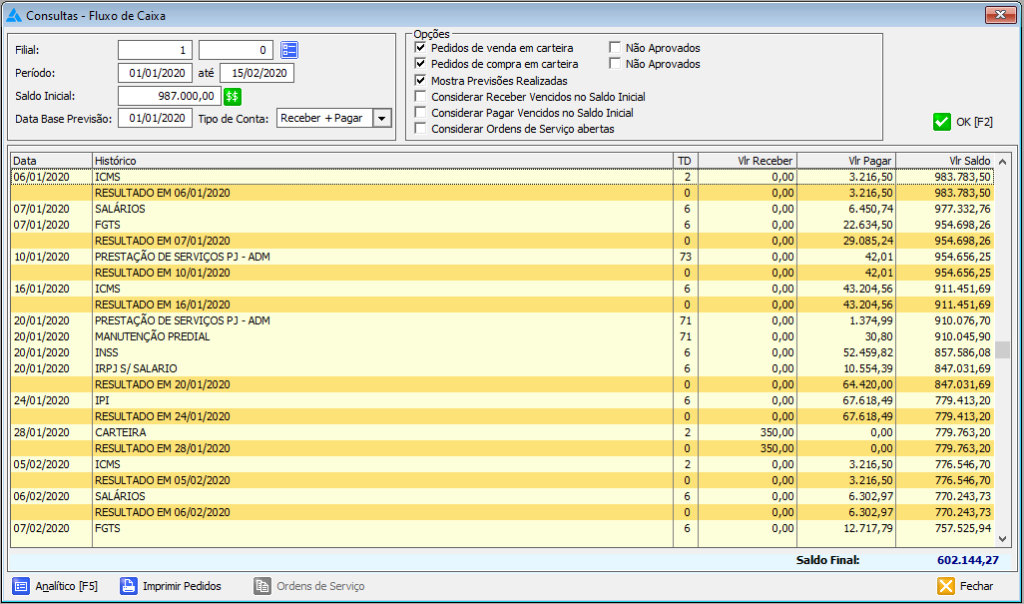Click the green checkmark OK [F2] icon
The image size is (1024, 604).
pos(941,122)
